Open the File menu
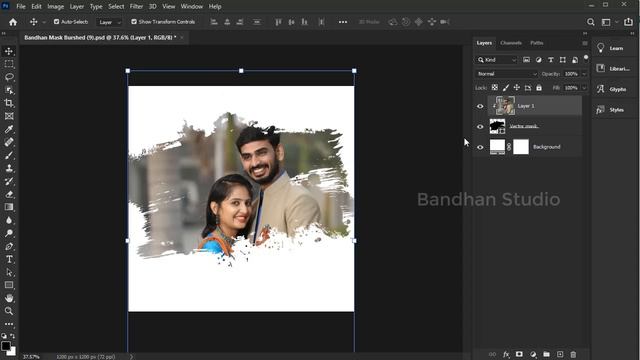Image resolution: width=640 pixels, height=360 pixels. (x=21, y=7)
